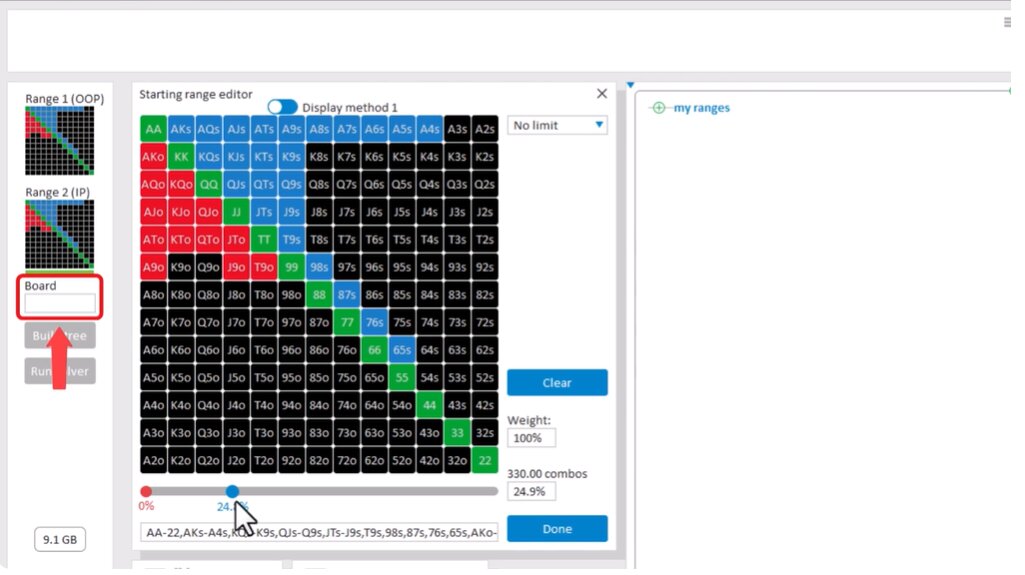The width and height of the screenshot is (1025, 575).
Task: Click the red 0% slider handle
Action: [146, 491]
